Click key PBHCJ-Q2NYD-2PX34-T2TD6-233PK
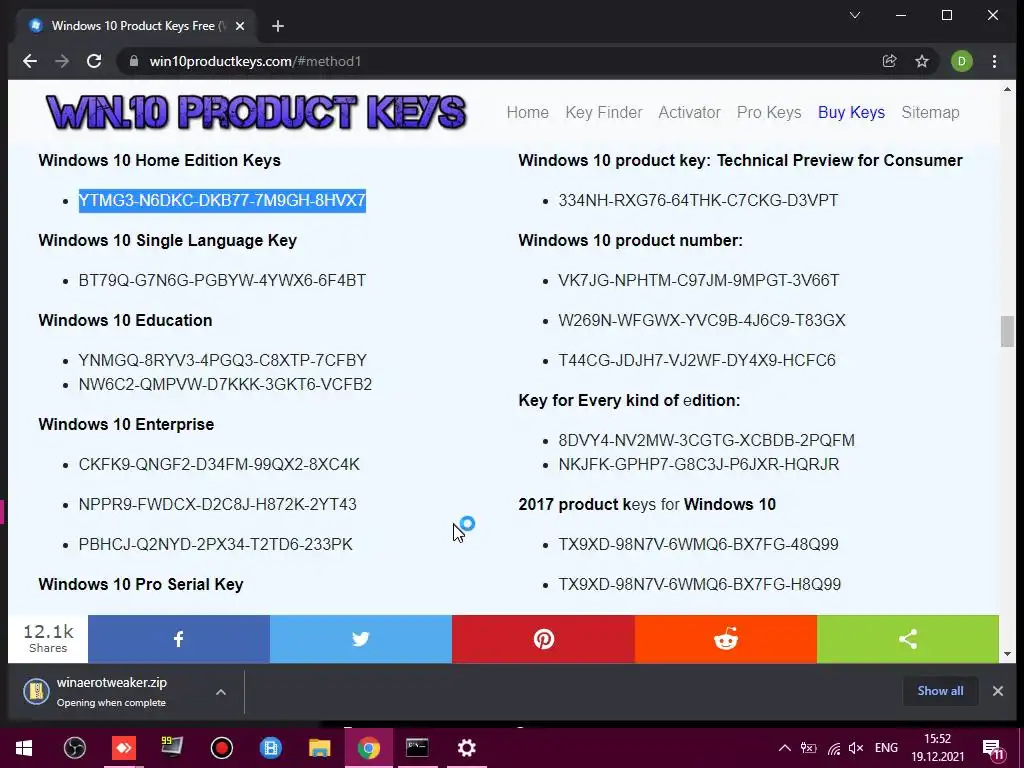The width and height of the screenshot is (1024, 768). click(x=216, y=545)
